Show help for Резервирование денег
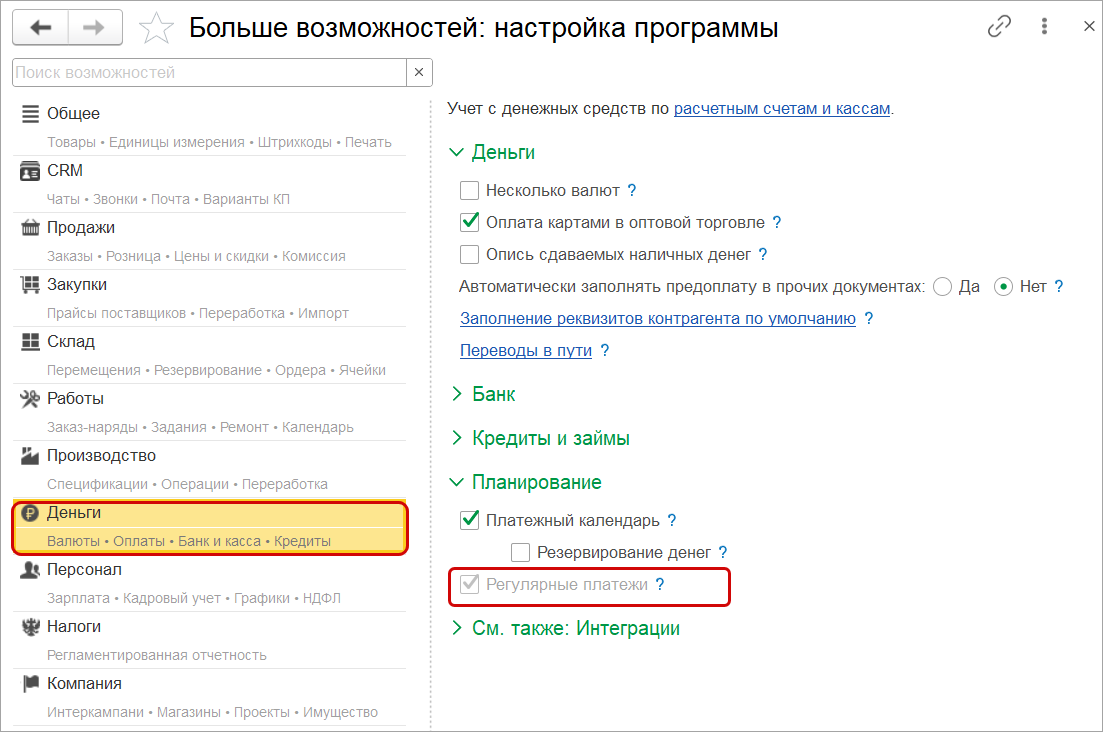 pos(722,553)
